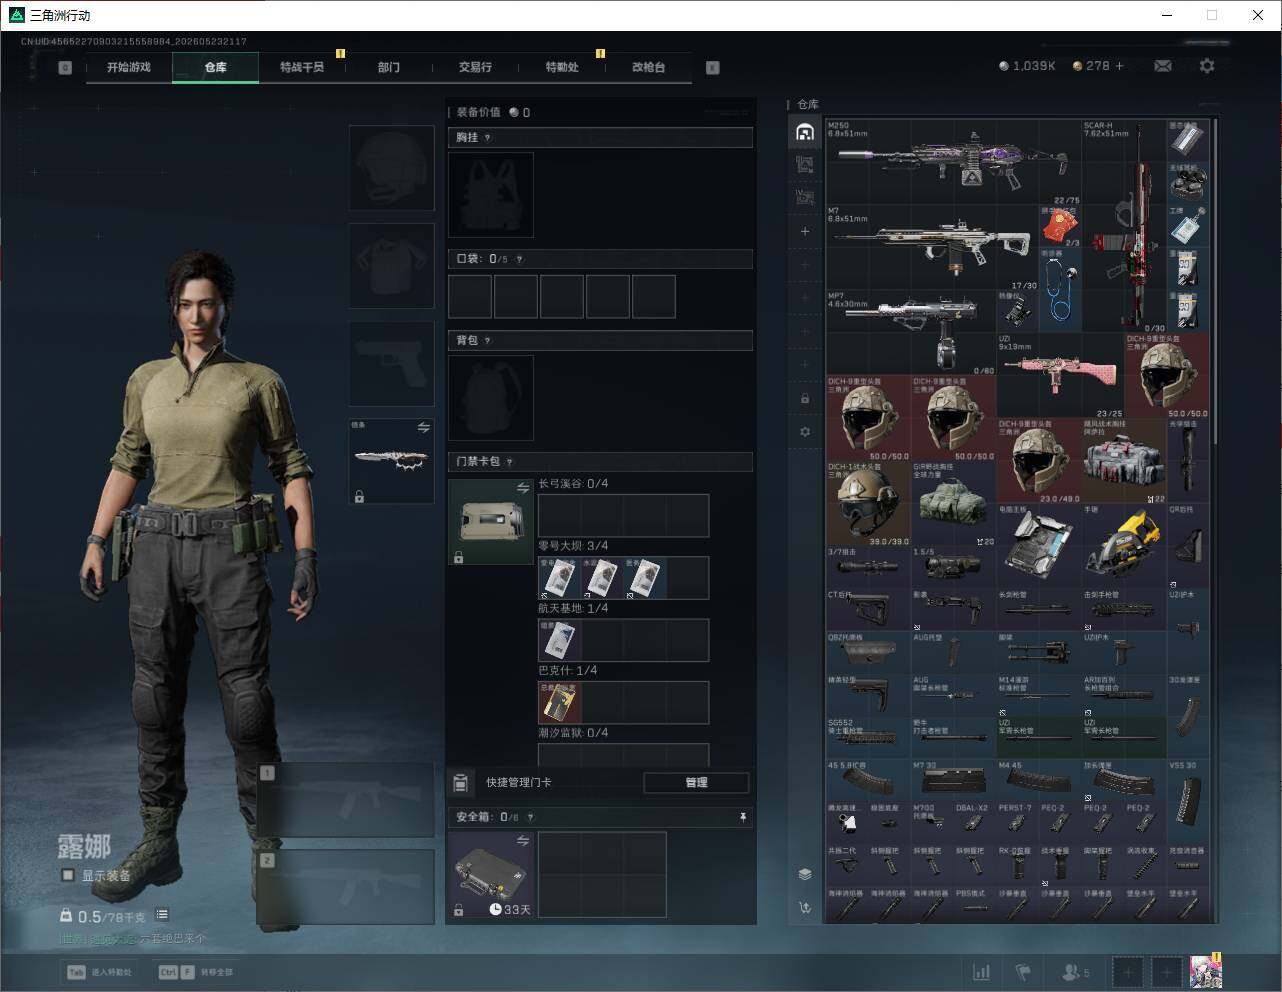Open the statistics bar-chart icon in bottom bar
The width and height of the screenshot is (1282, 992).
[x=982, y=972]
